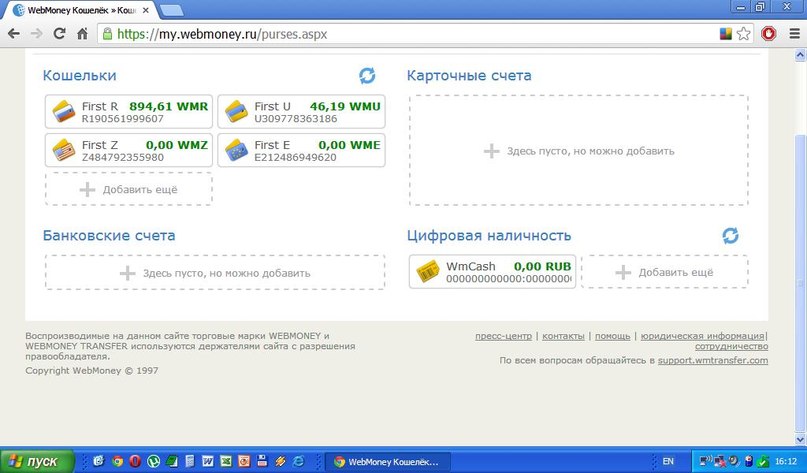The width and height of the screenshot is (807, 473).
Task: Open the пресс-центр footer link
Action: 504,336
